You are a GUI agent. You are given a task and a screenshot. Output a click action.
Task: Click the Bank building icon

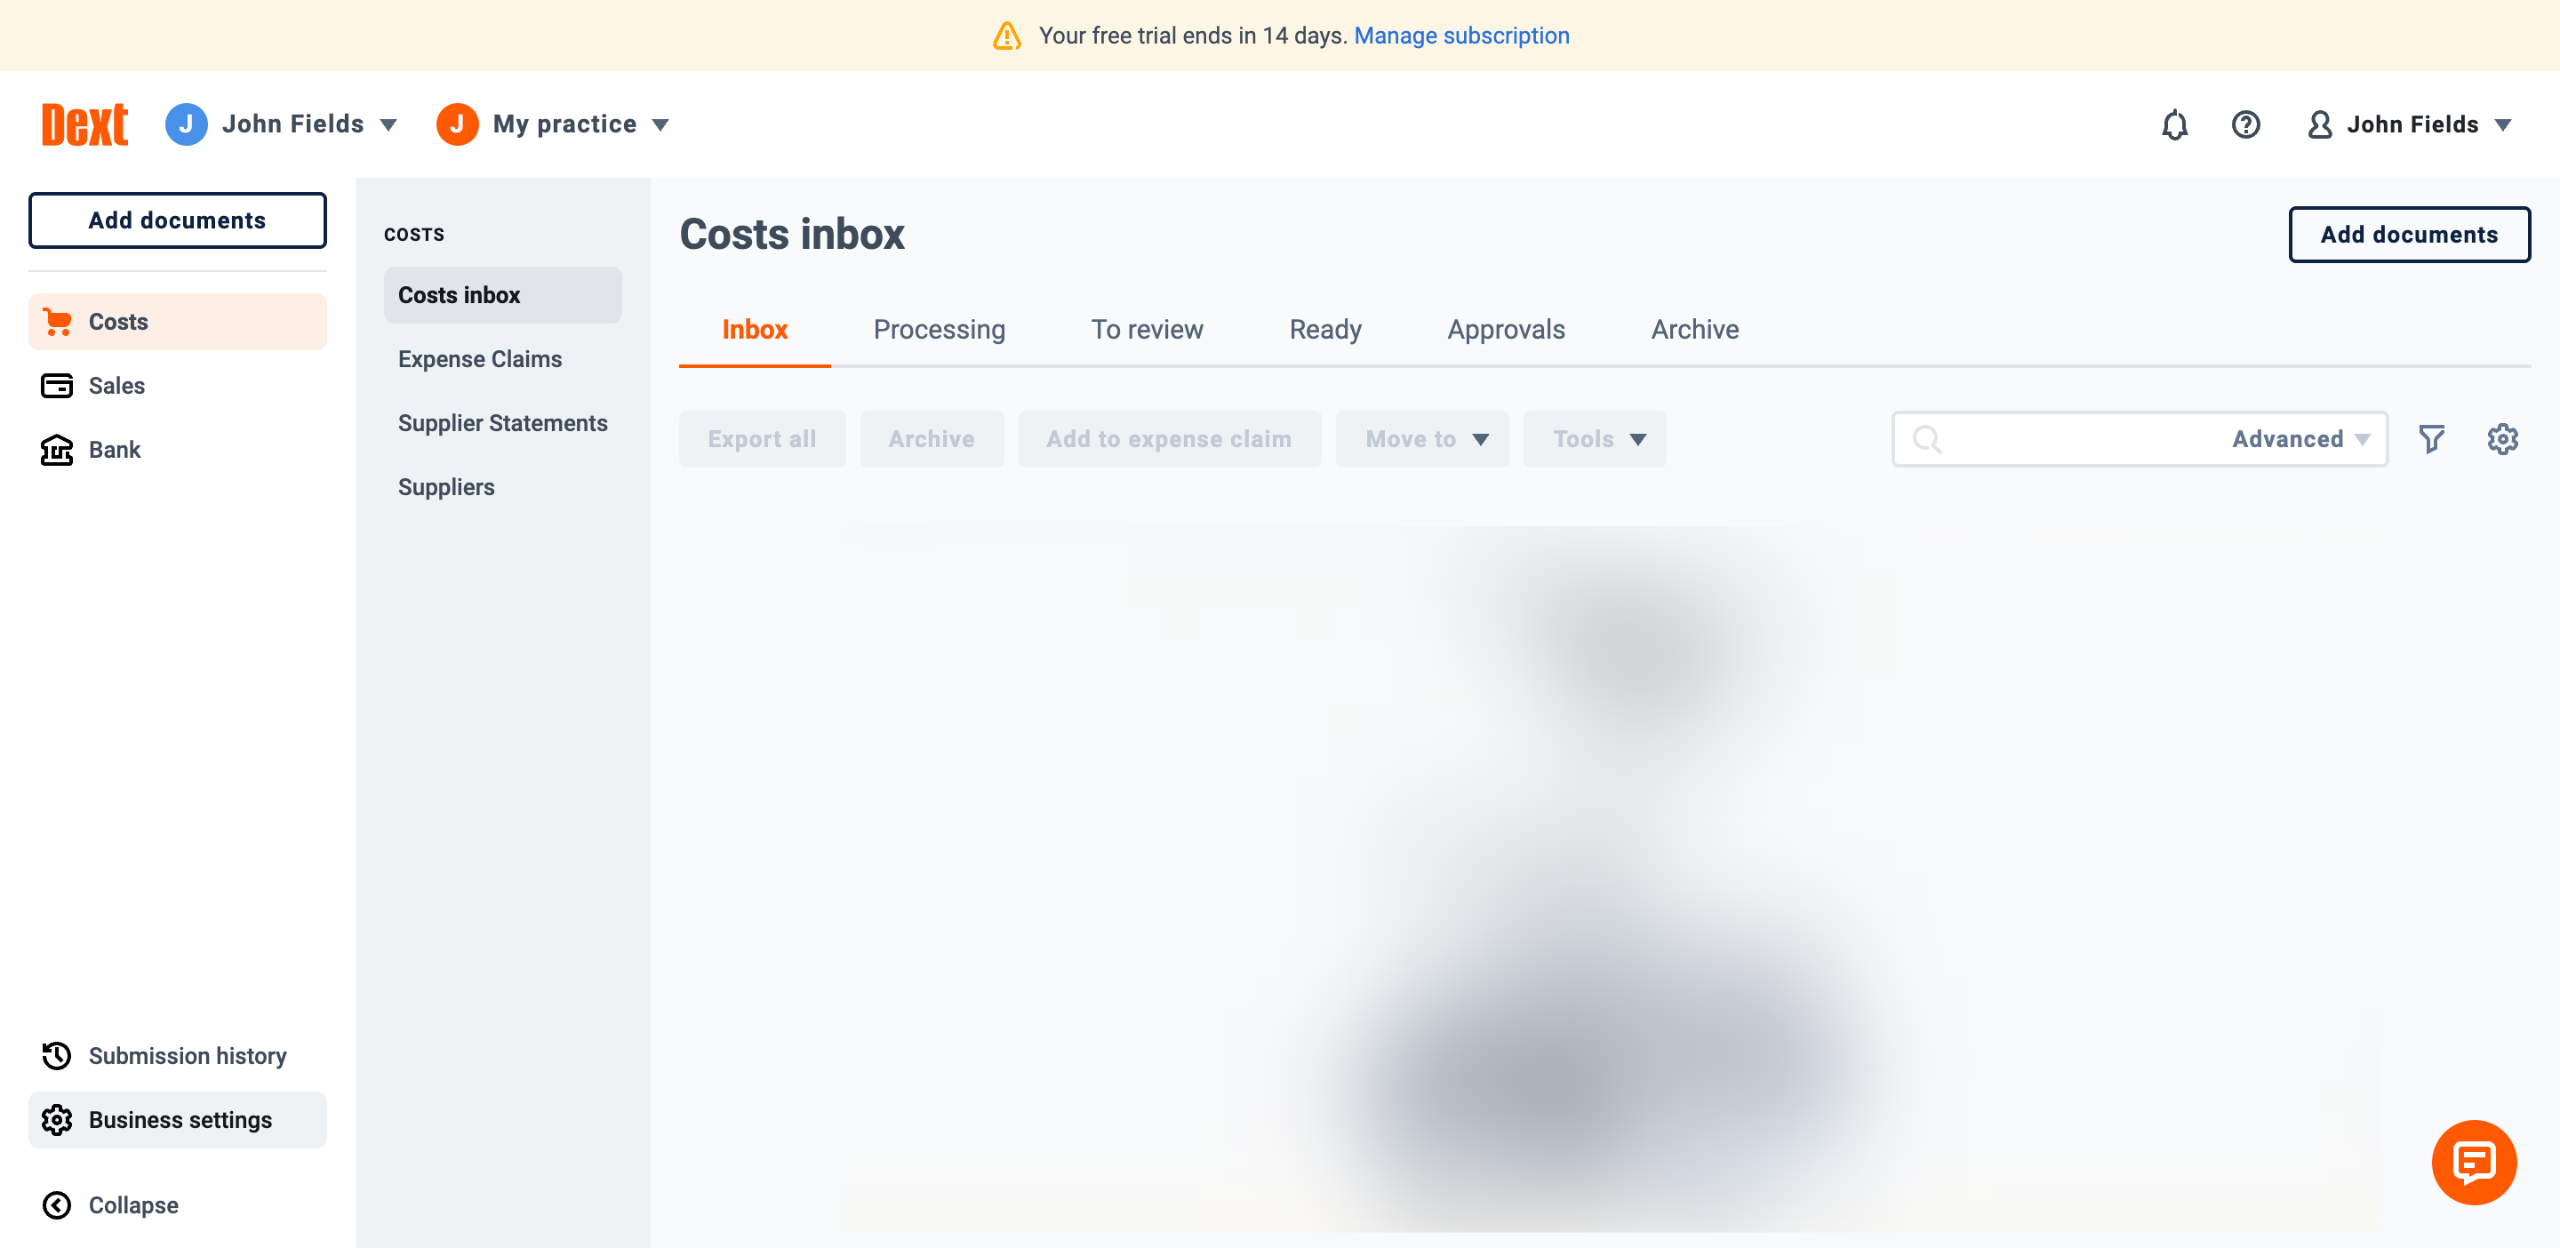point(57,450)
